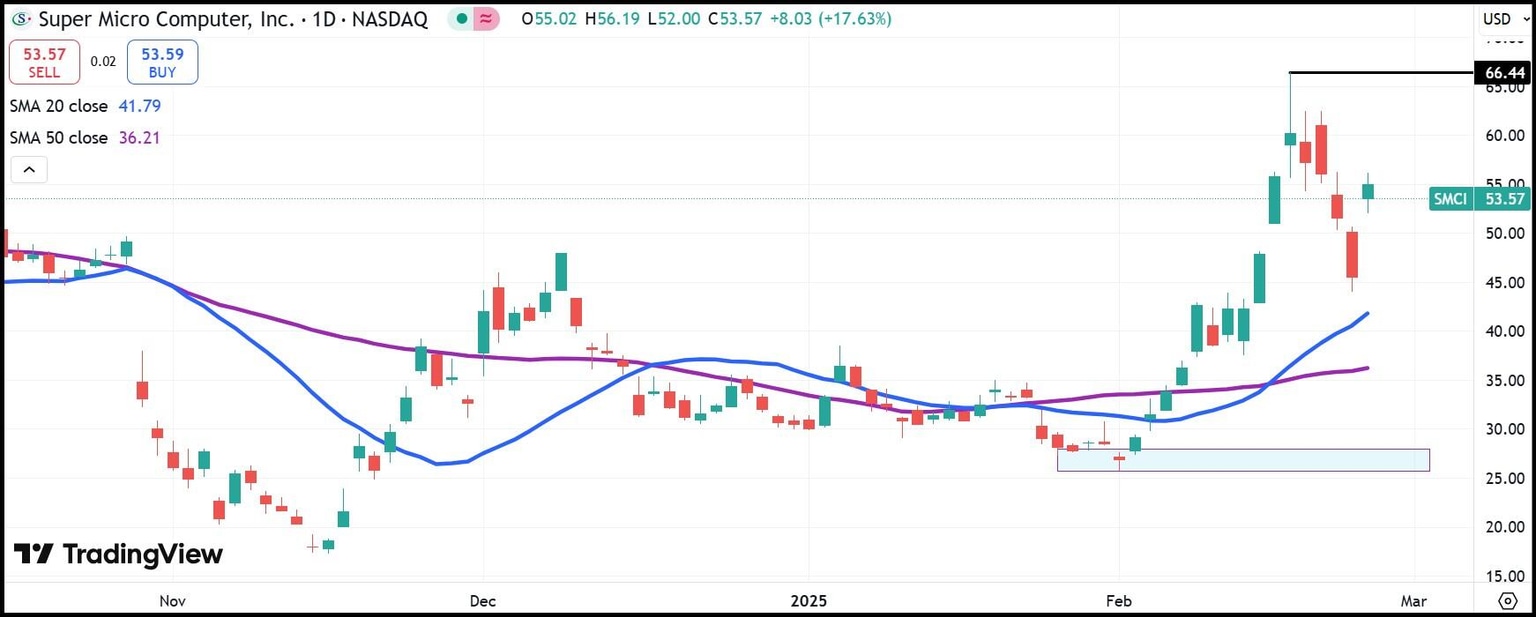
Task: Click the Mar label on time axis
Action: pos(1414,601)
